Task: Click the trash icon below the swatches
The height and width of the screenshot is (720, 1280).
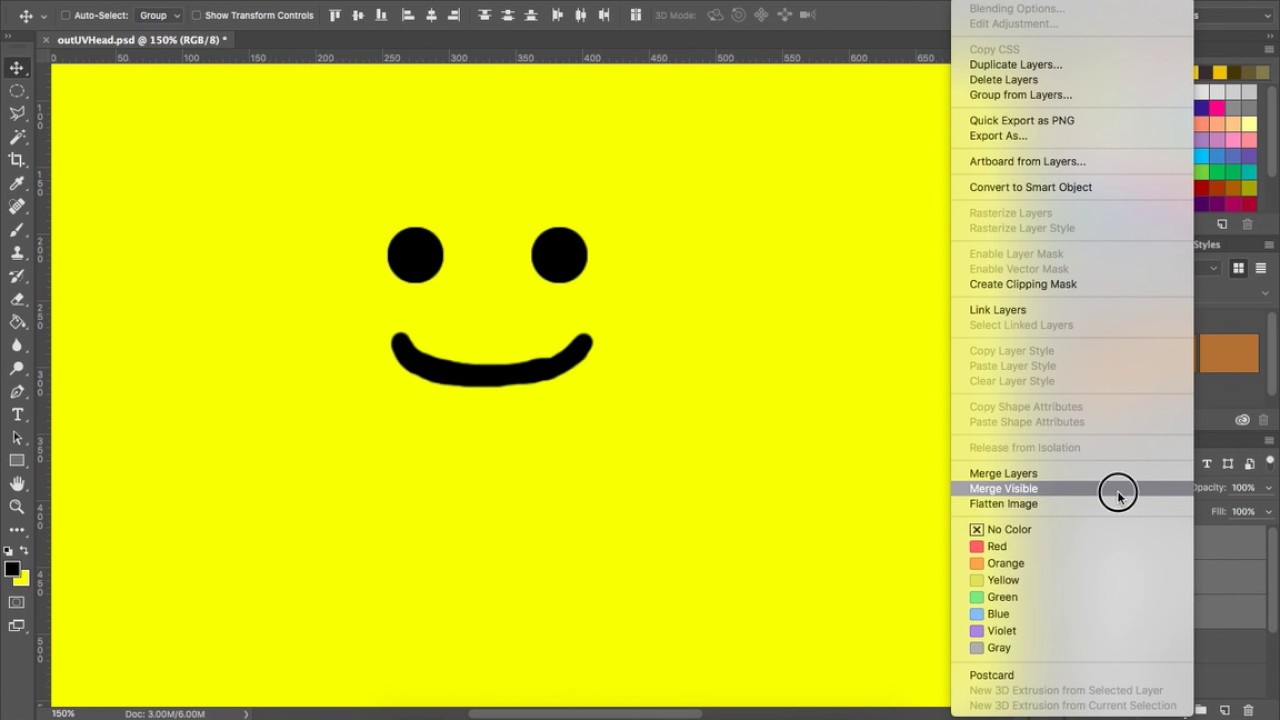Action: click(x=1248, y=225)
